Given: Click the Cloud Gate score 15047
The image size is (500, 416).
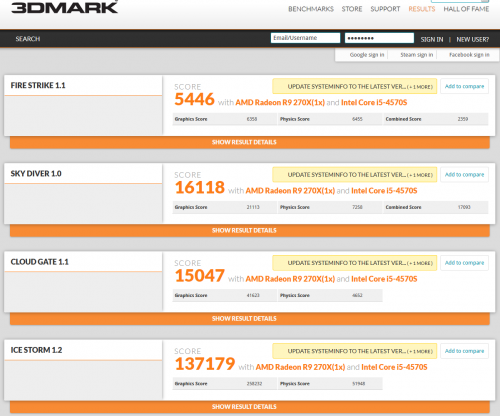Looking at the screenshot, I should pos(200,276).
